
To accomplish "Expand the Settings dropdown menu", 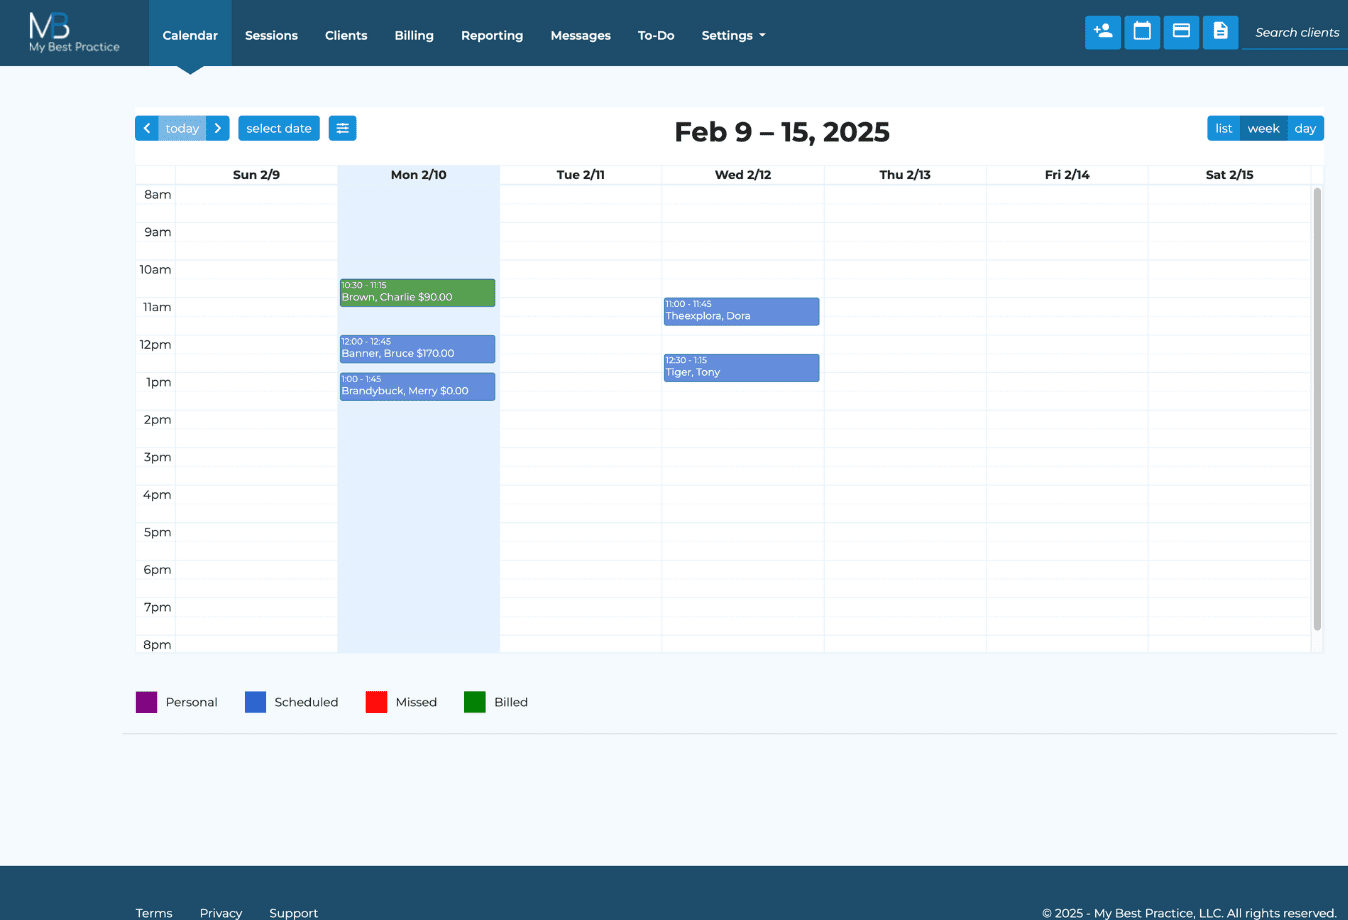I will (x=733, y=36).
